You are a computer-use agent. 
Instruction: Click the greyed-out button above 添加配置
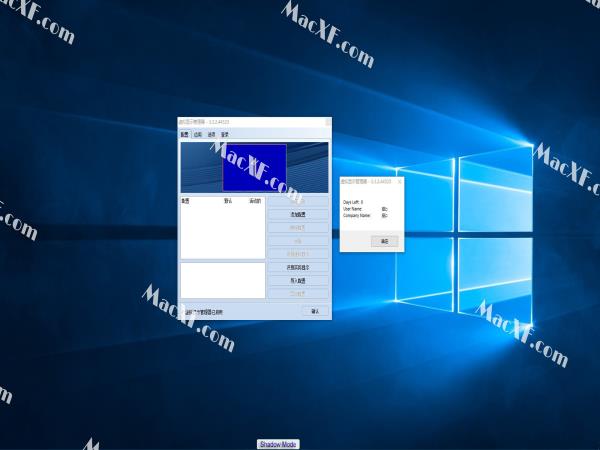(297, 201)
